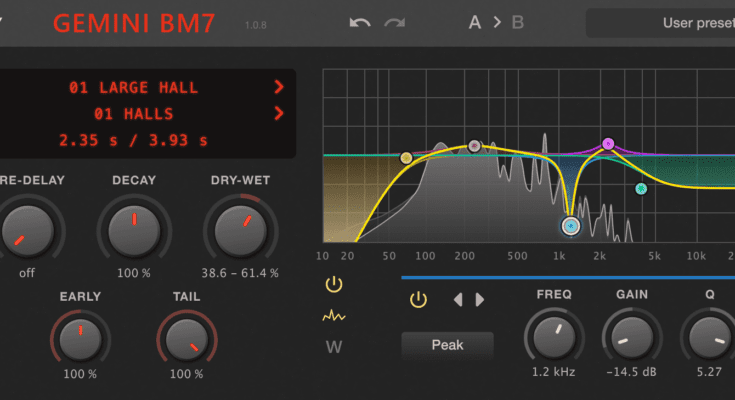
Task: Show the spectrum analyzer waveform icon
Action: pyautogui.click(x=334, y=316)
